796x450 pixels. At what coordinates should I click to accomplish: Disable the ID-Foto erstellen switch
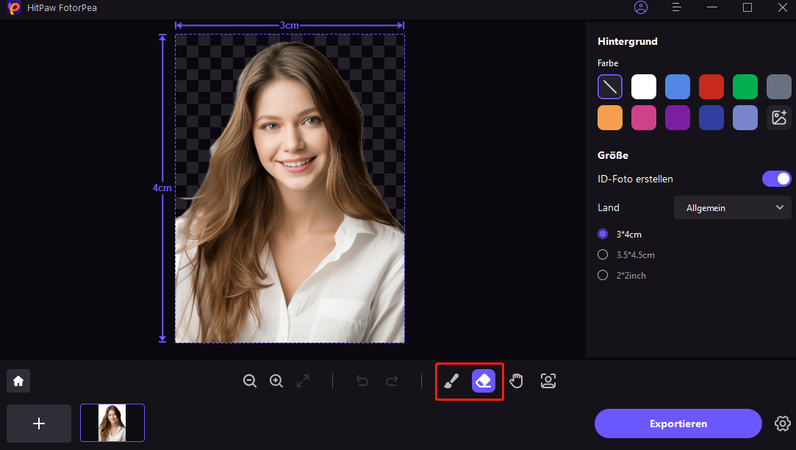(x=776, y=179)
